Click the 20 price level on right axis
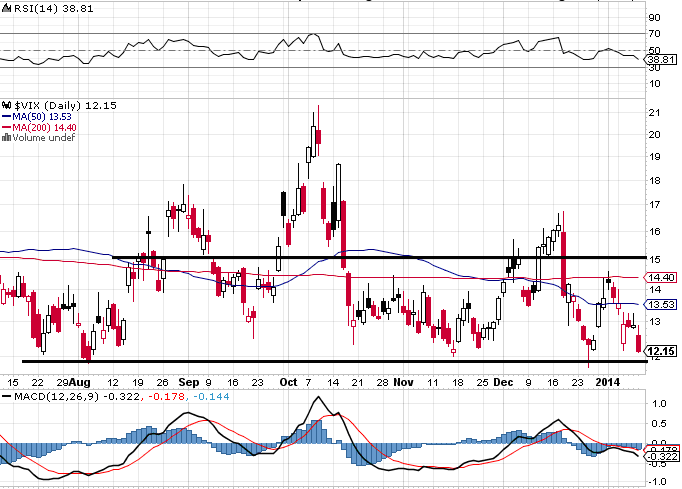The image size is (682, 489). click(x=654, y=134)
